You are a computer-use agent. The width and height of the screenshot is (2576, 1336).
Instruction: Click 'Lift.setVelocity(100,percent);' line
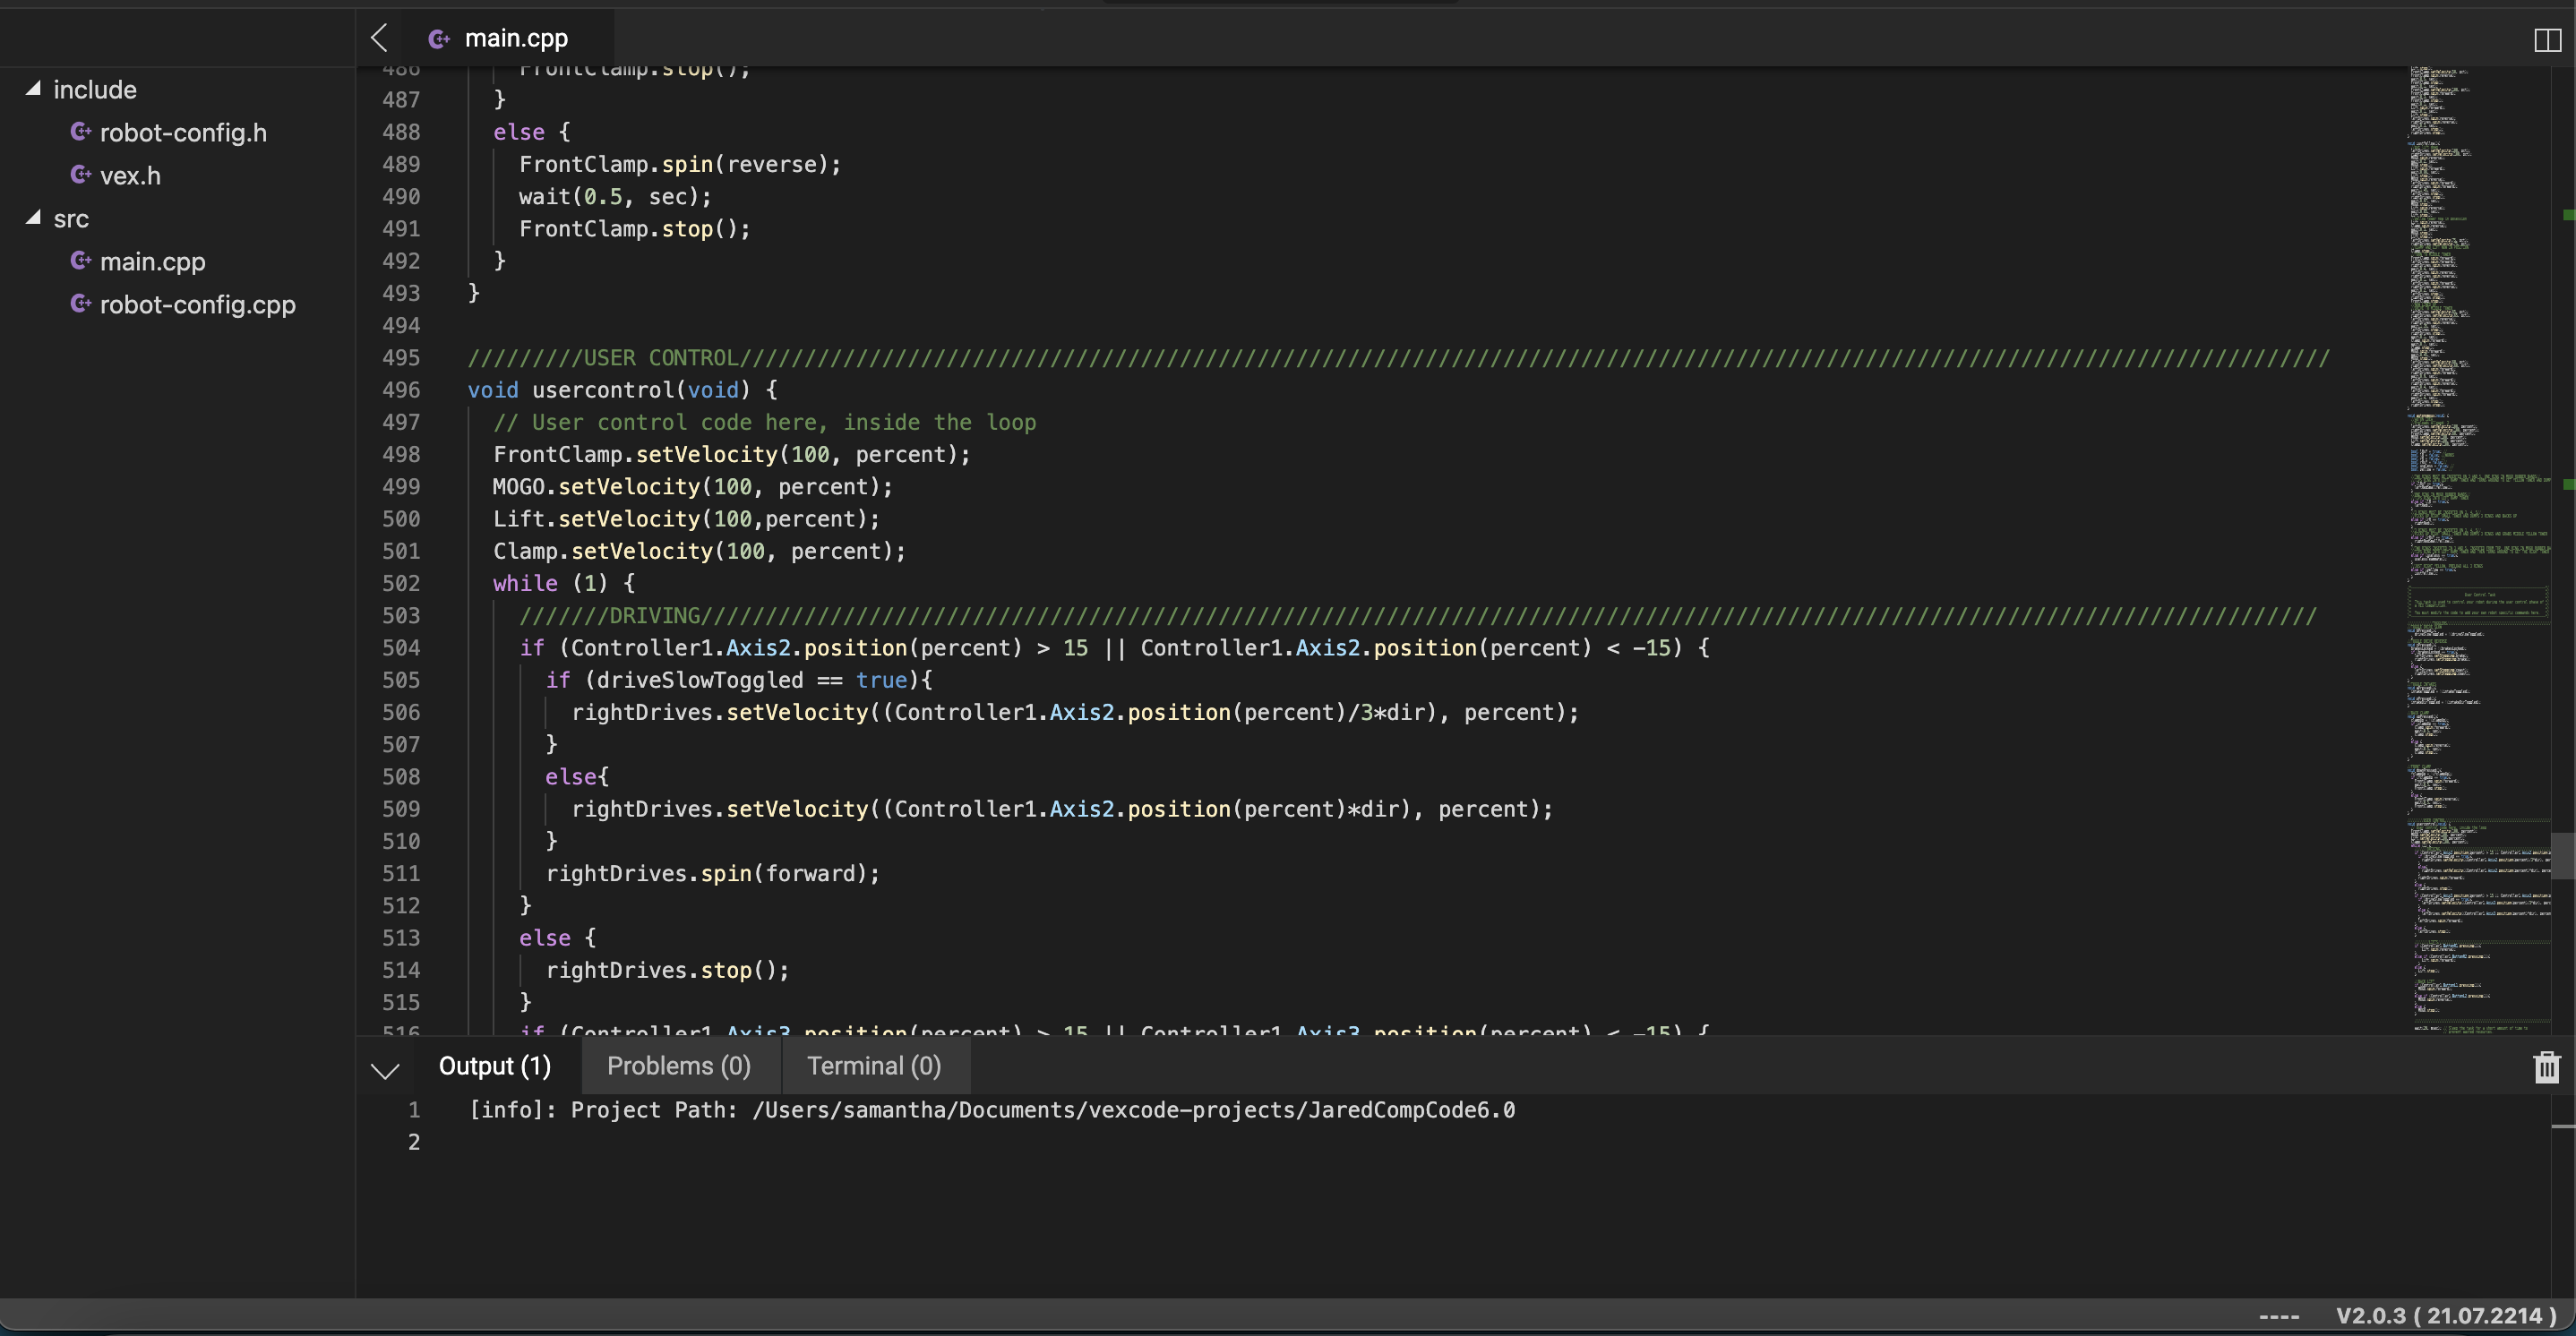coord(686,519)
